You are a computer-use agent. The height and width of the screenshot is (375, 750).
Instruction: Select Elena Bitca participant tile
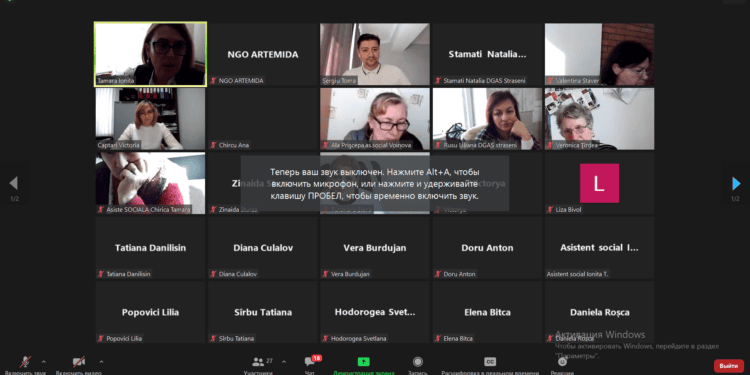487,312
